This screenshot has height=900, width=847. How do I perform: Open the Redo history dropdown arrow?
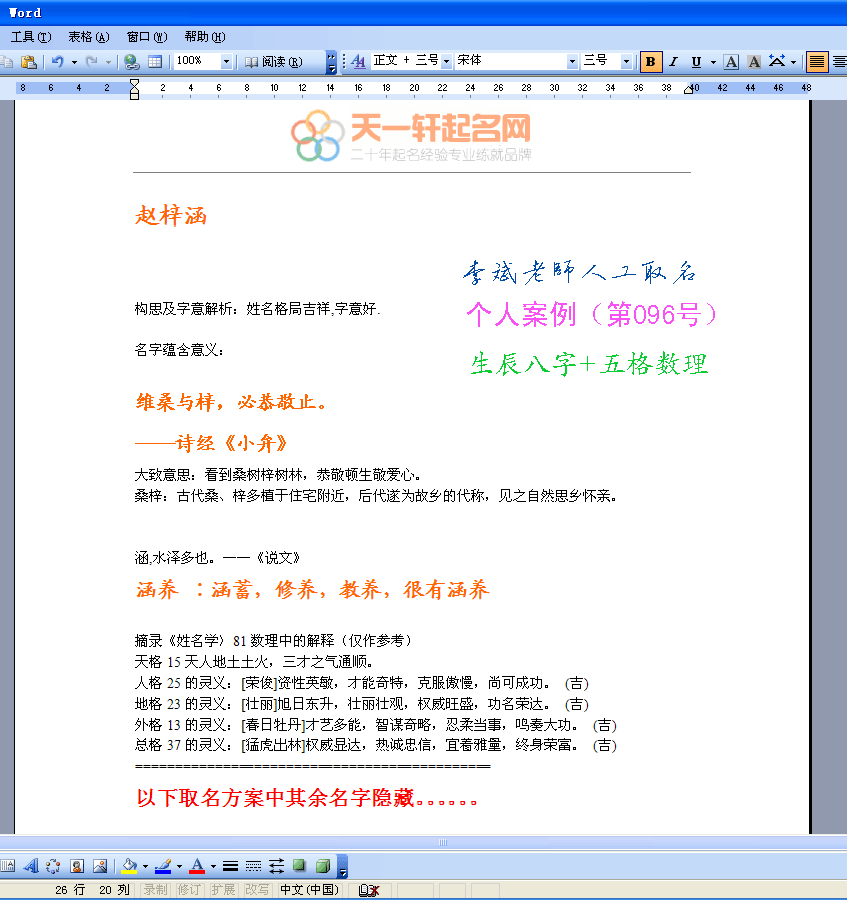[108, 62]
